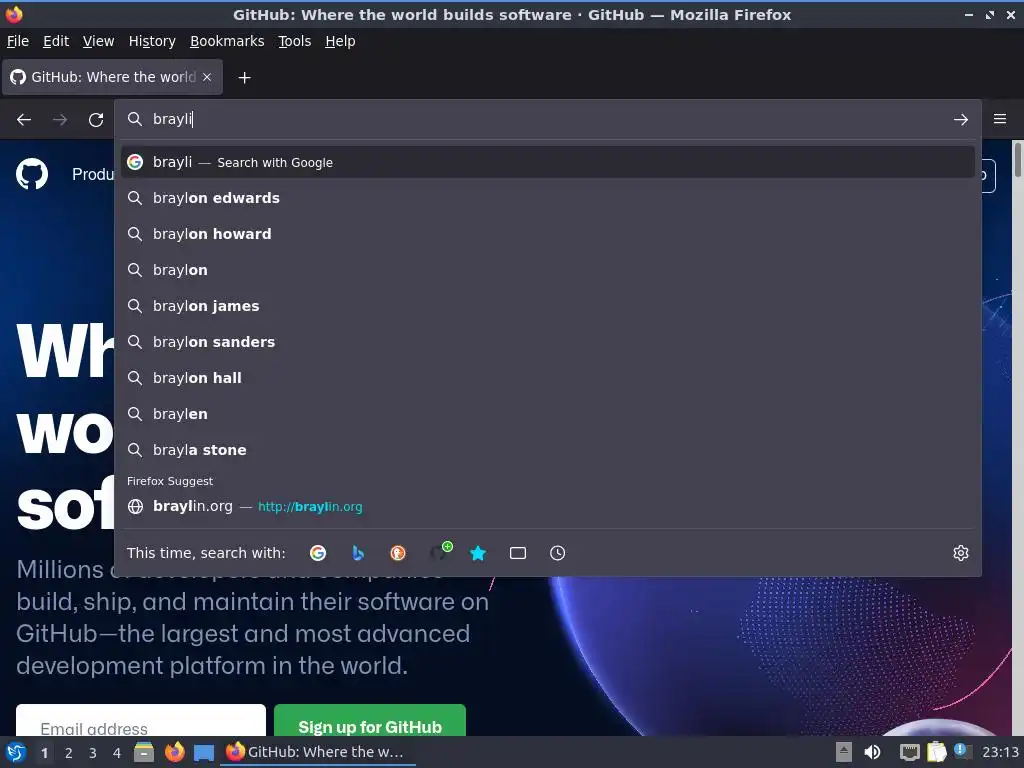The height and width of the screenshot is (768, 1024).
Task: Choose the 'braylon edwards' suggestion
Action: coord(547,198)
